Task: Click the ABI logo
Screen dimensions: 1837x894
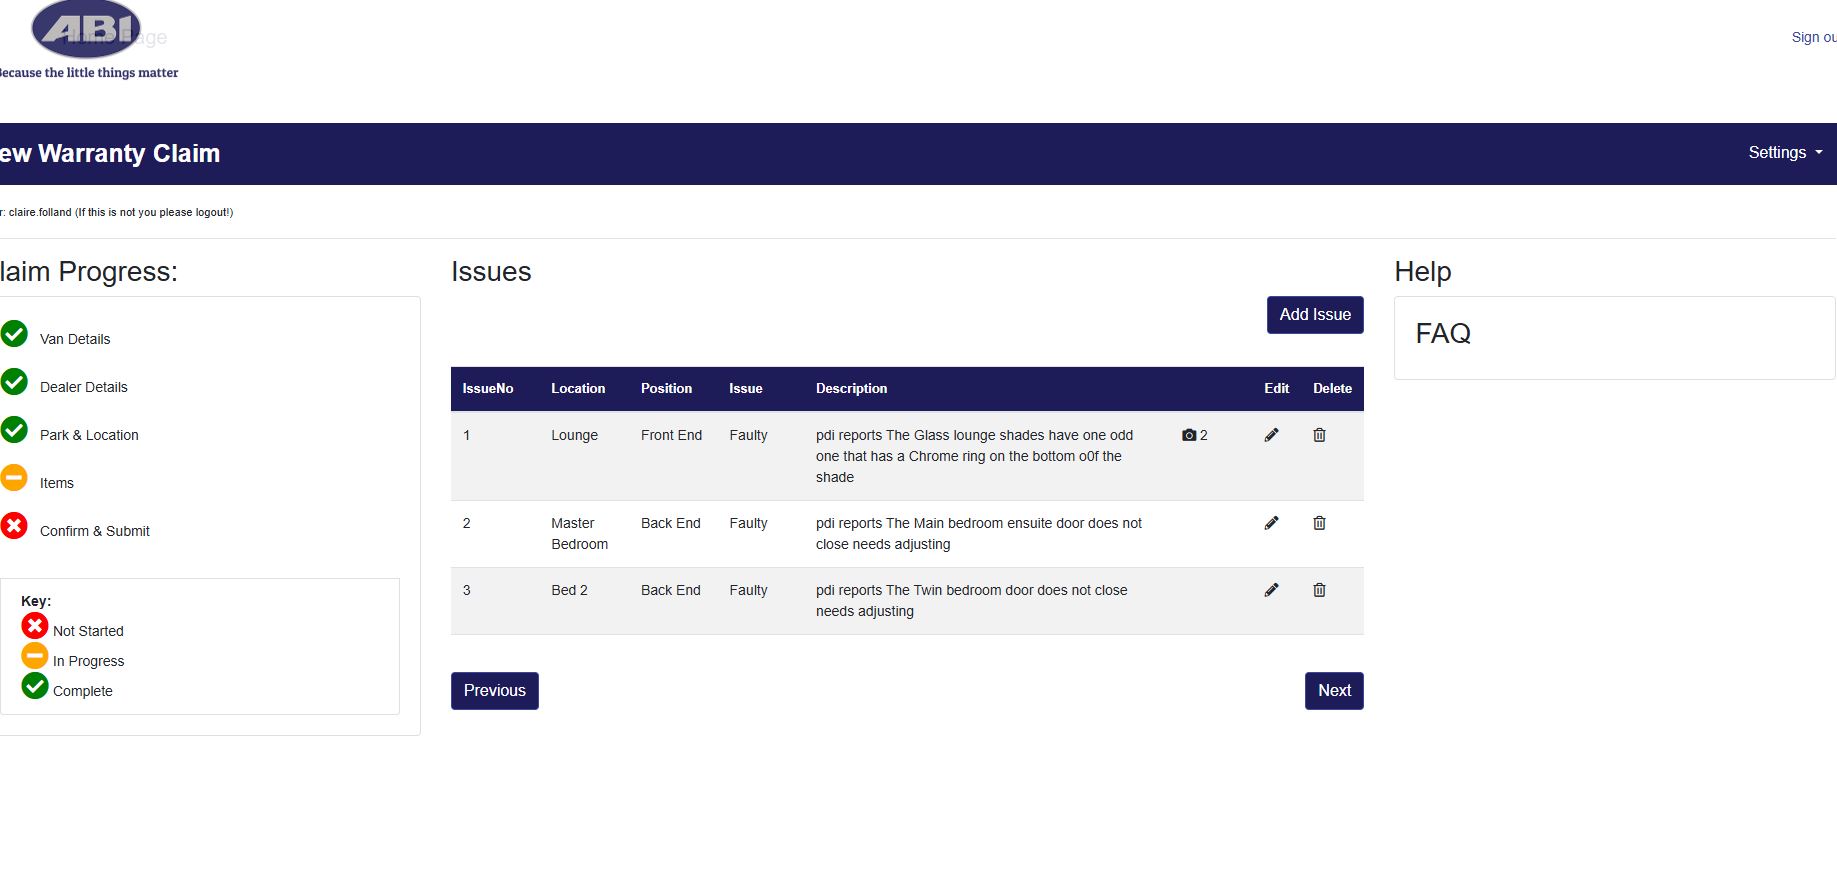Action: (x=86, y=30)
